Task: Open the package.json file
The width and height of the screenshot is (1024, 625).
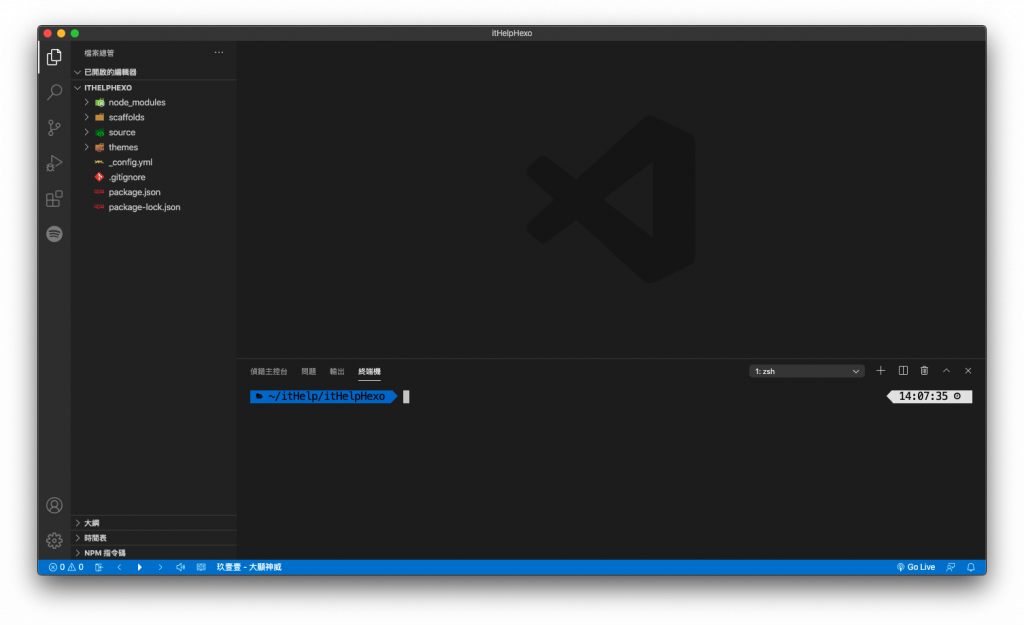Action: (x=153, y=192)
